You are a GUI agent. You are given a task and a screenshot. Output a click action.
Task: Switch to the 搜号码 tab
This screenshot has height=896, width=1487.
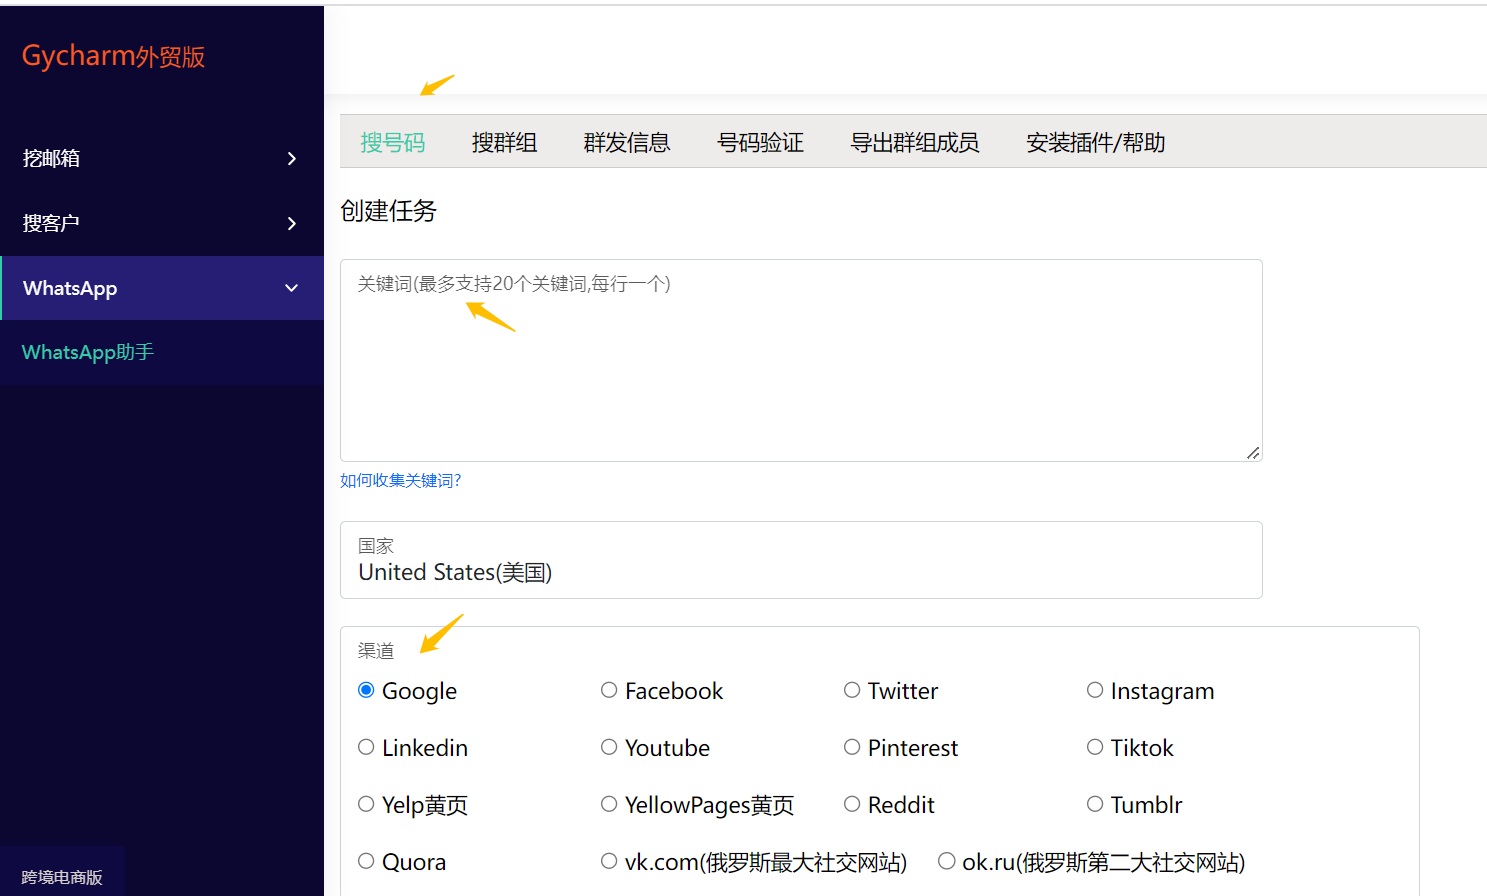coord(393,142)
